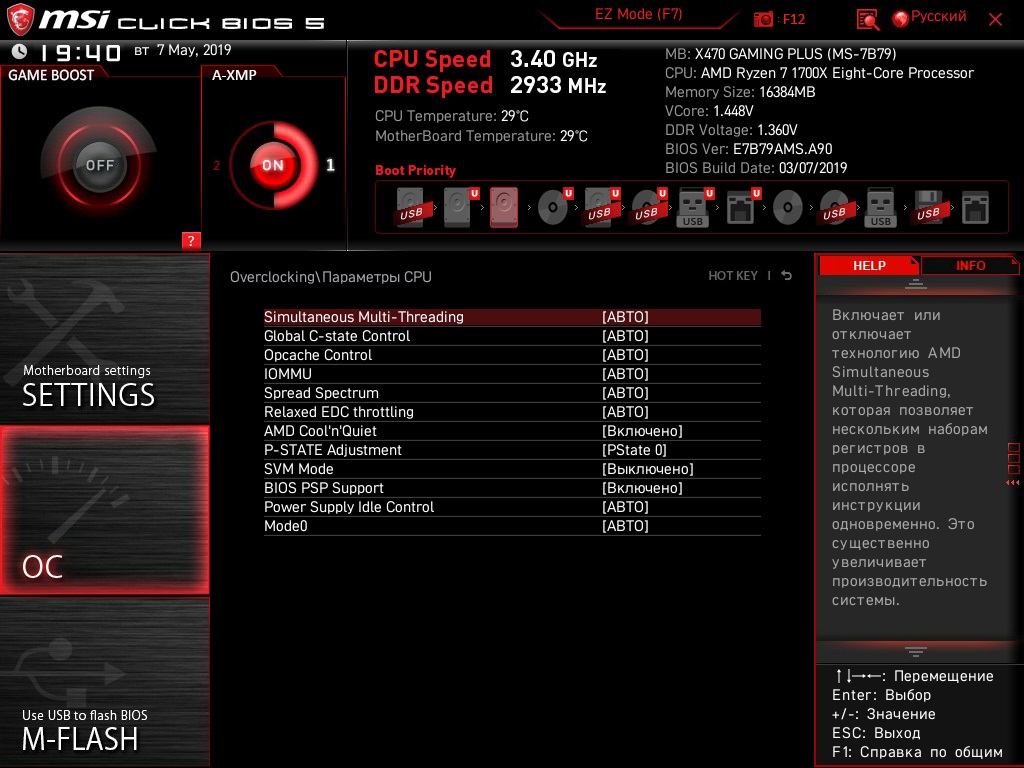Screen dimensions: 1024x768
Task: Click the help panel top scroll grip
Action: (x=916, y=283)
